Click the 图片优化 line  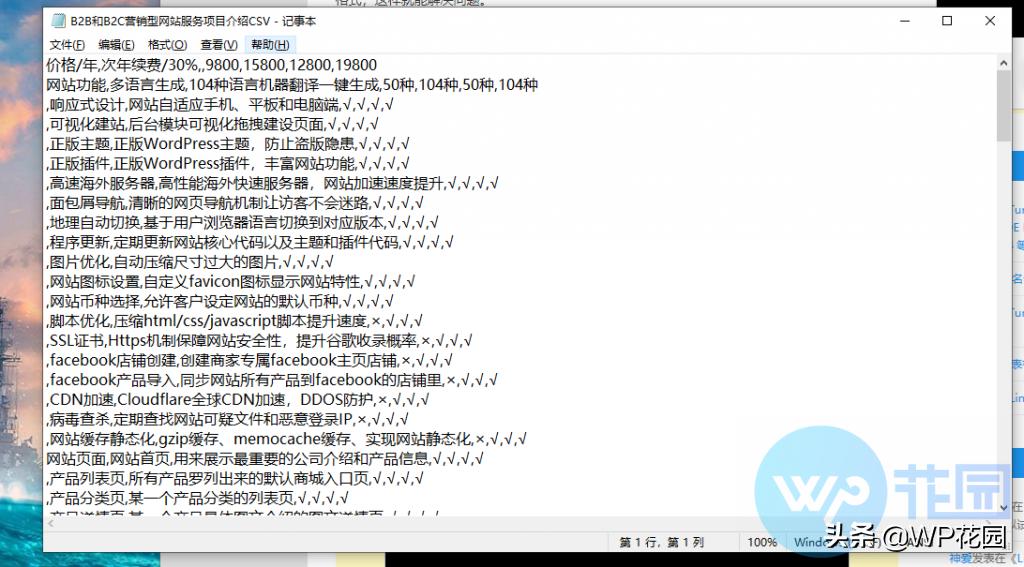tap(190, 262)
